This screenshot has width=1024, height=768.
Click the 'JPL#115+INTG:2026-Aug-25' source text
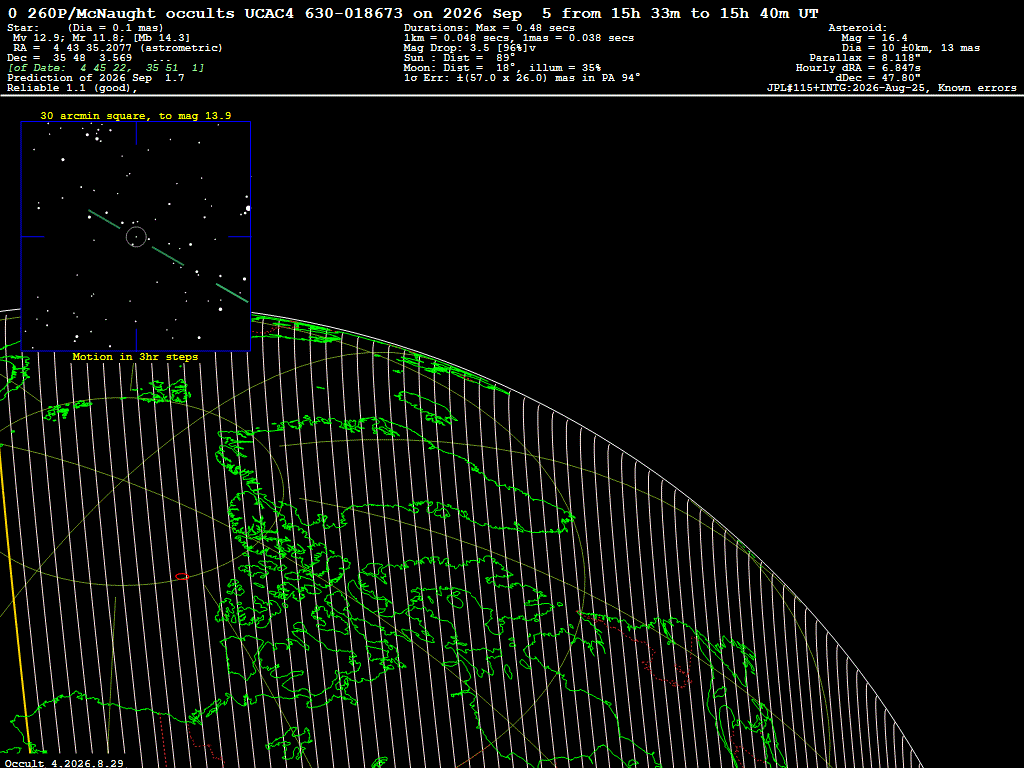[x=847, y=88]
